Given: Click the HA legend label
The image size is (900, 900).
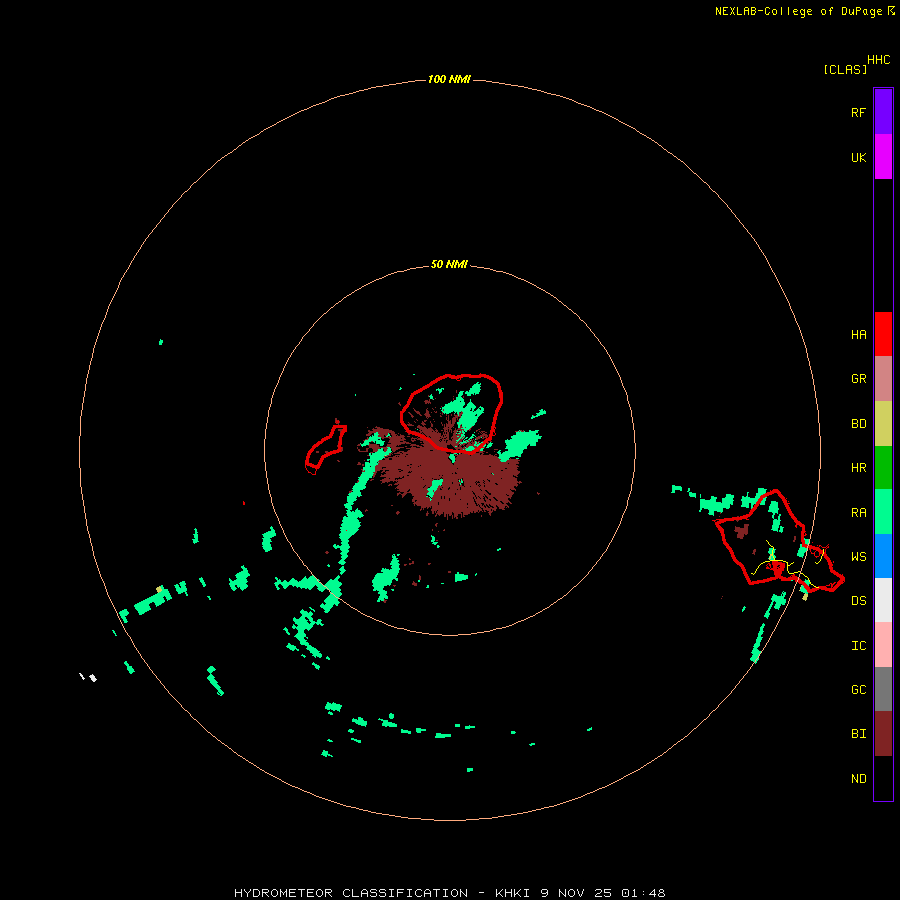Looking at the screenshot, I should point(858,335).
